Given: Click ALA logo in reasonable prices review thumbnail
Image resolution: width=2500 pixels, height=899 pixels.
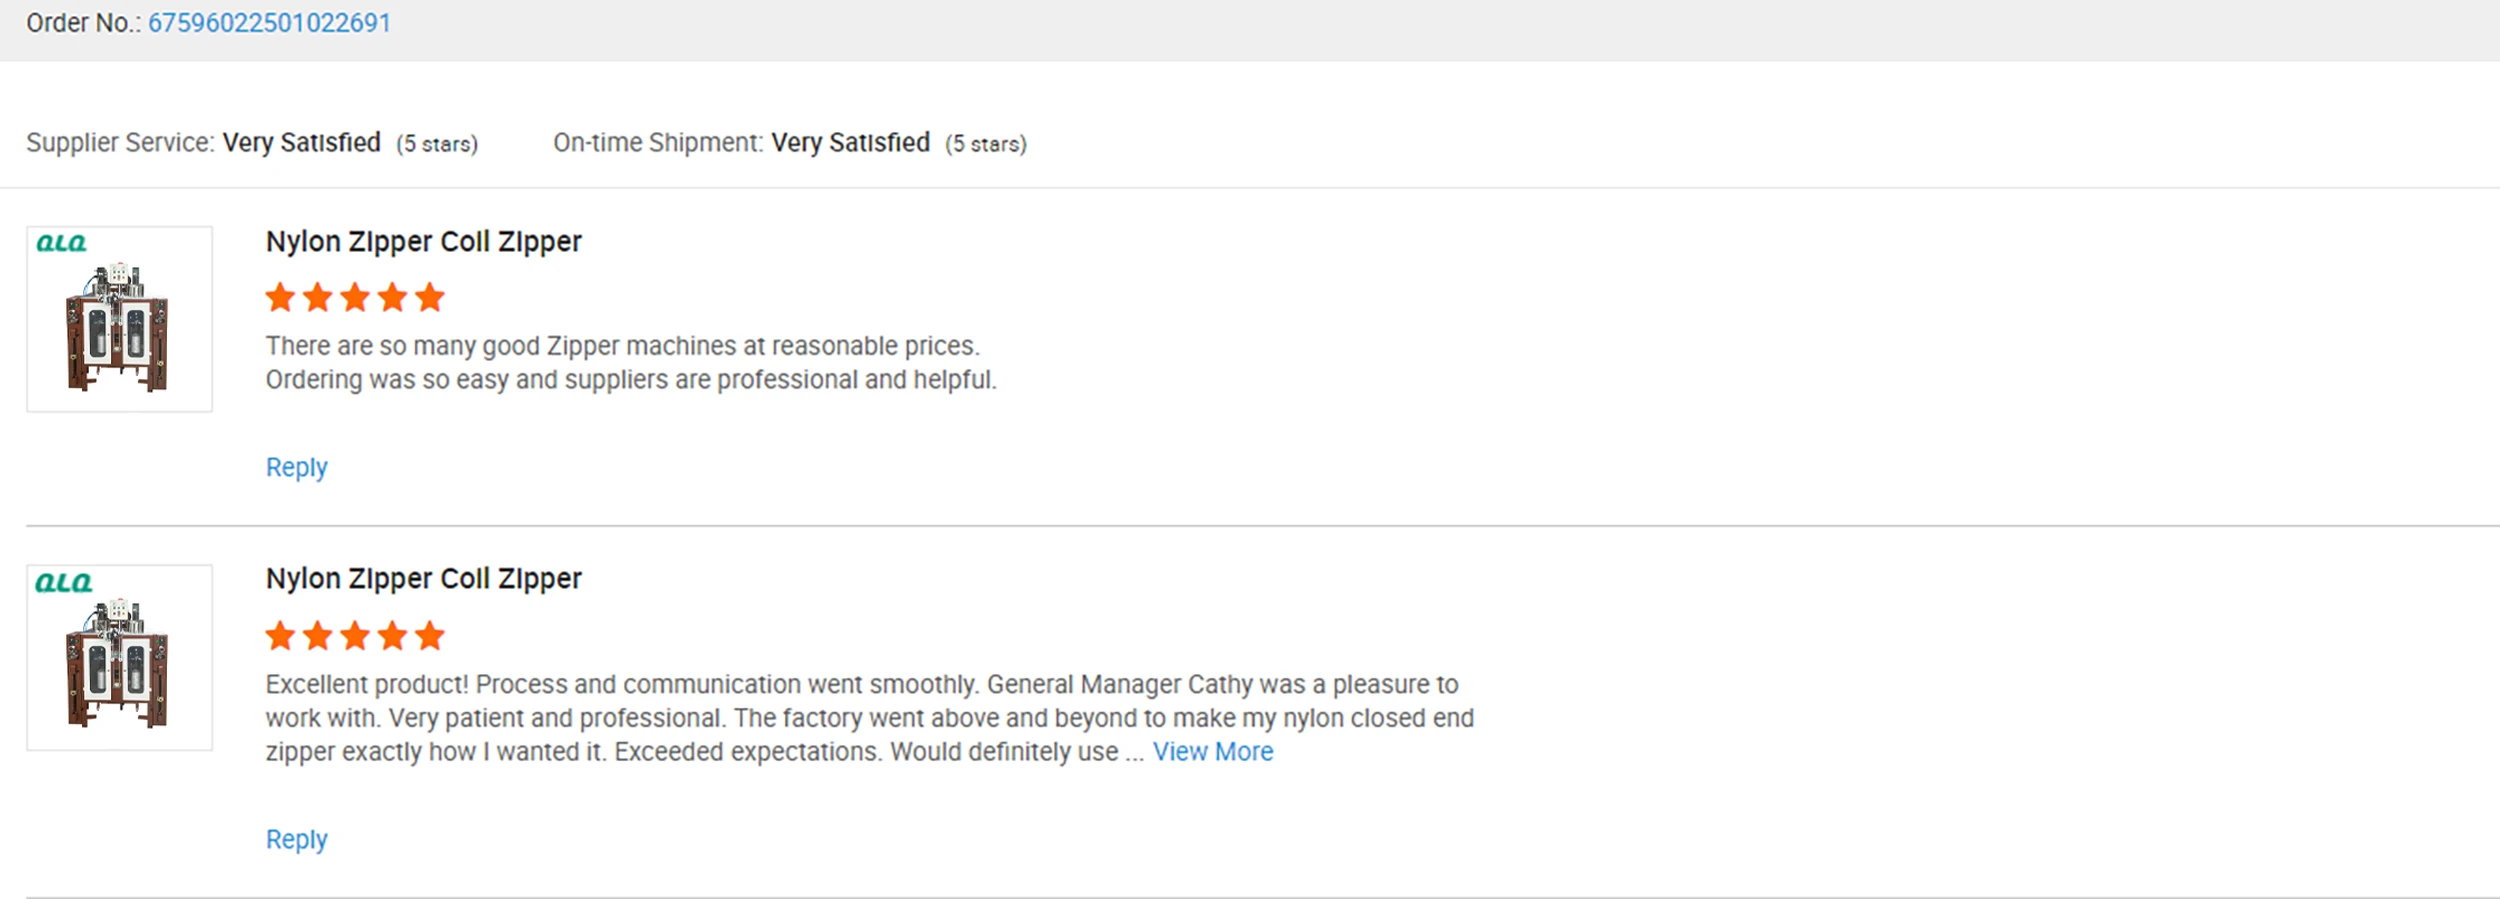Looking at the screenshot, I should coord(61,243).
